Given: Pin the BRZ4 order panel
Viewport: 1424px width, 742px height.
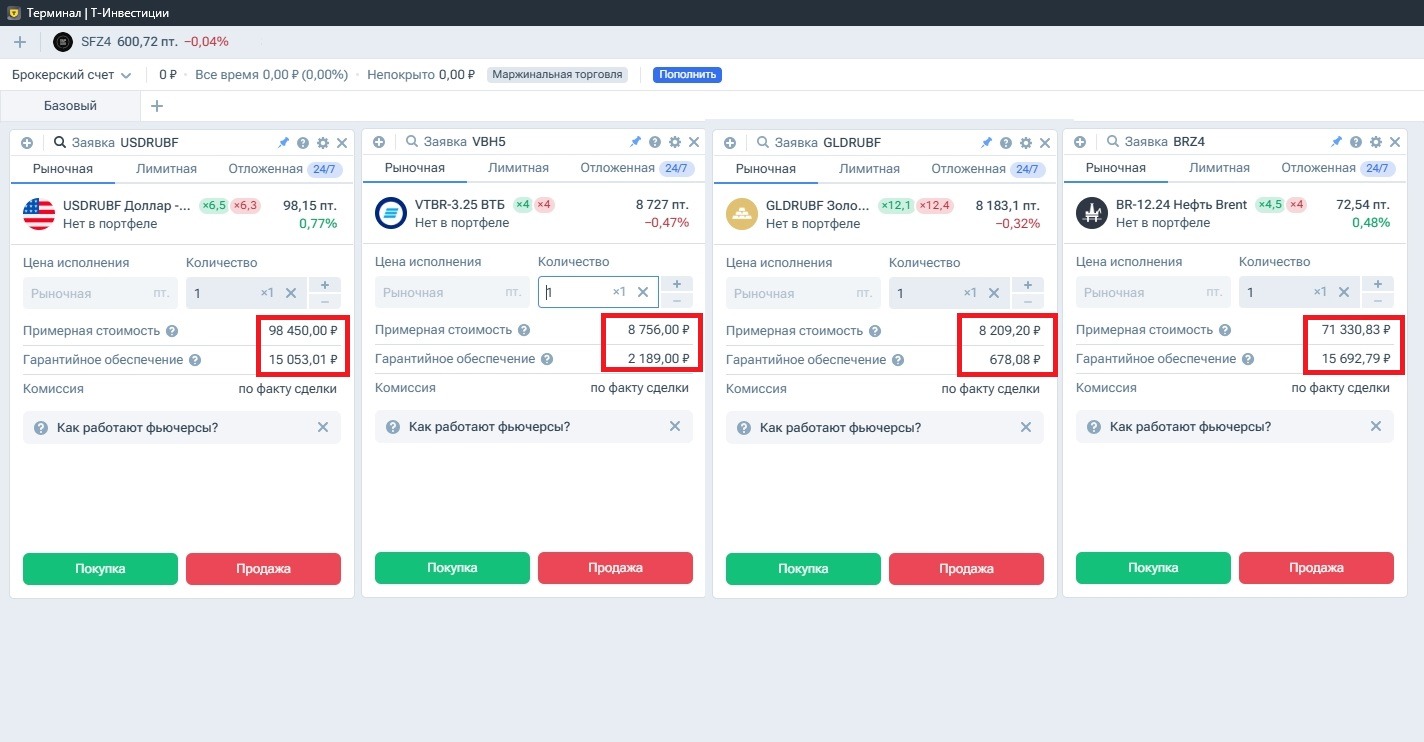Looking at the screenshot, I should (x=1336, y=142).
